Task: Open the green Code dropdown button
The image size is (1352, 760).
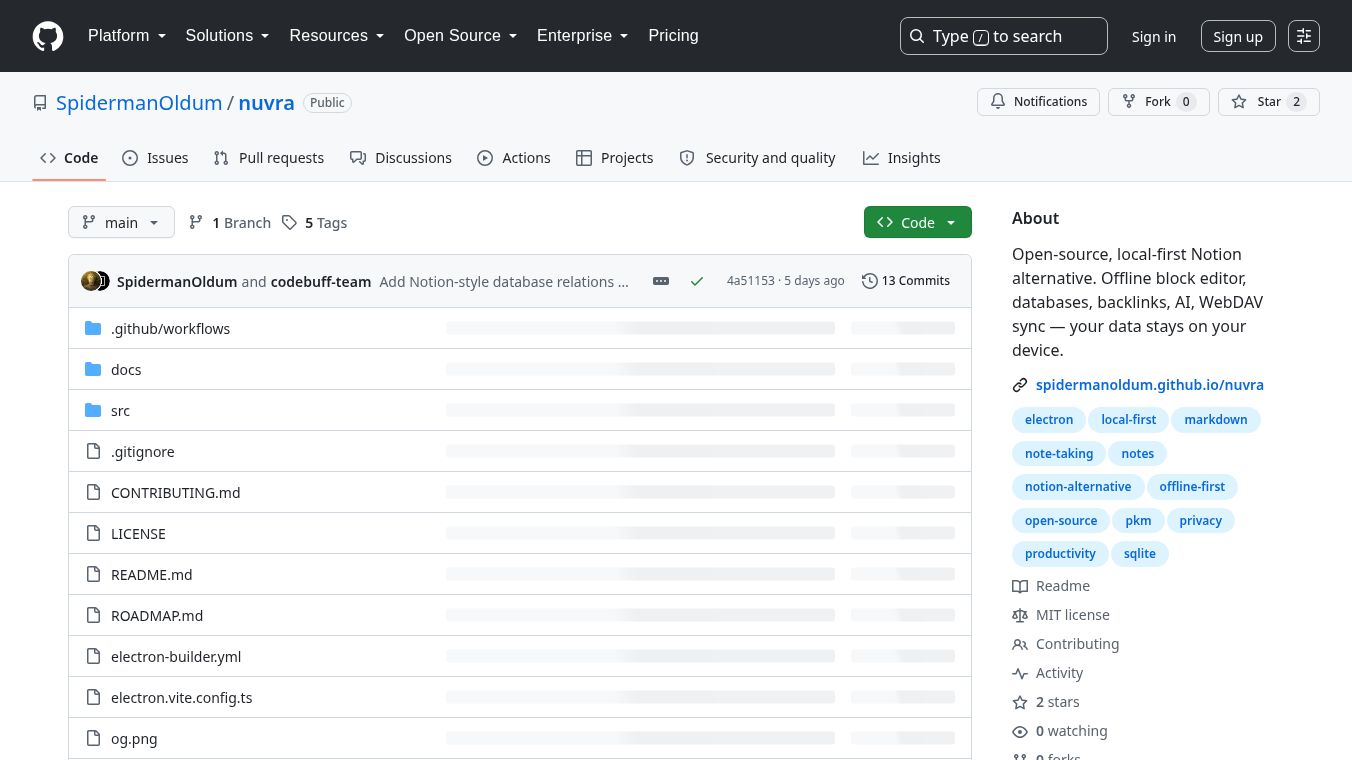Action: (917, 222)
